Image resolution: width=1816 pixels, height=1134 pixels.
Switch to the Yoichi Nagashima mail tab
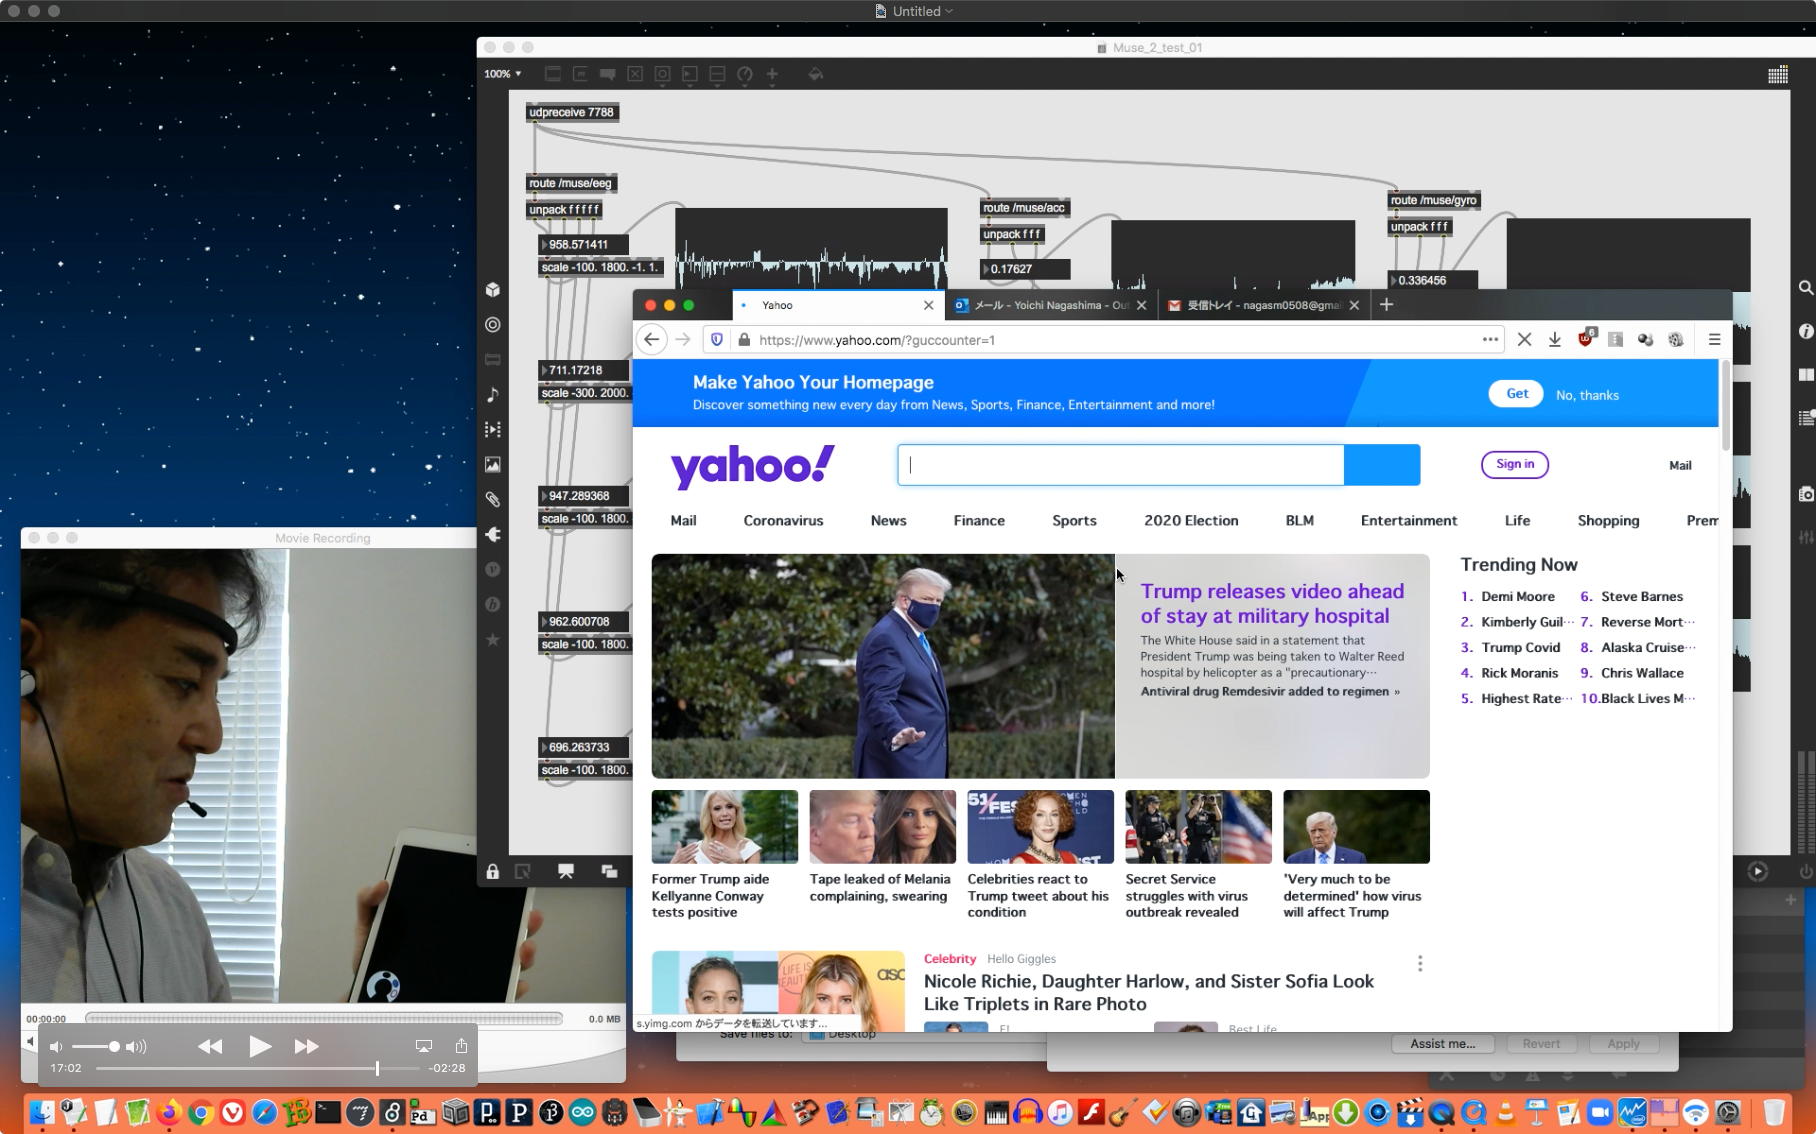pyautogui.click(x=1050, y=305)
